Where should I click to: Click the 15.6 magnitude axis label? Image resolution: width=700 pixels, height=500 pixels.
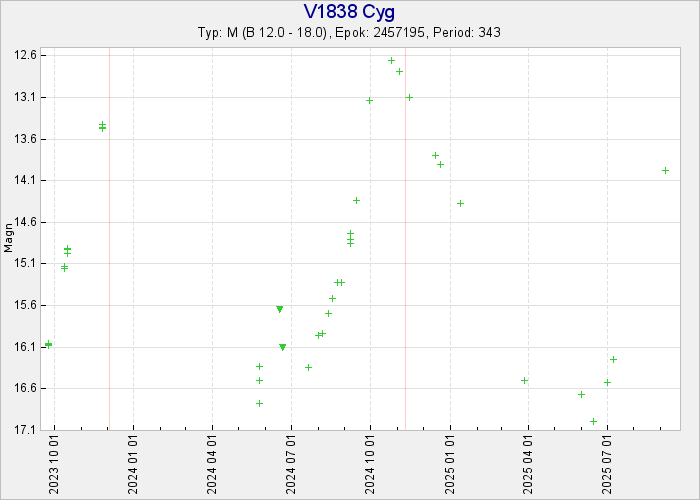point(25,305)
